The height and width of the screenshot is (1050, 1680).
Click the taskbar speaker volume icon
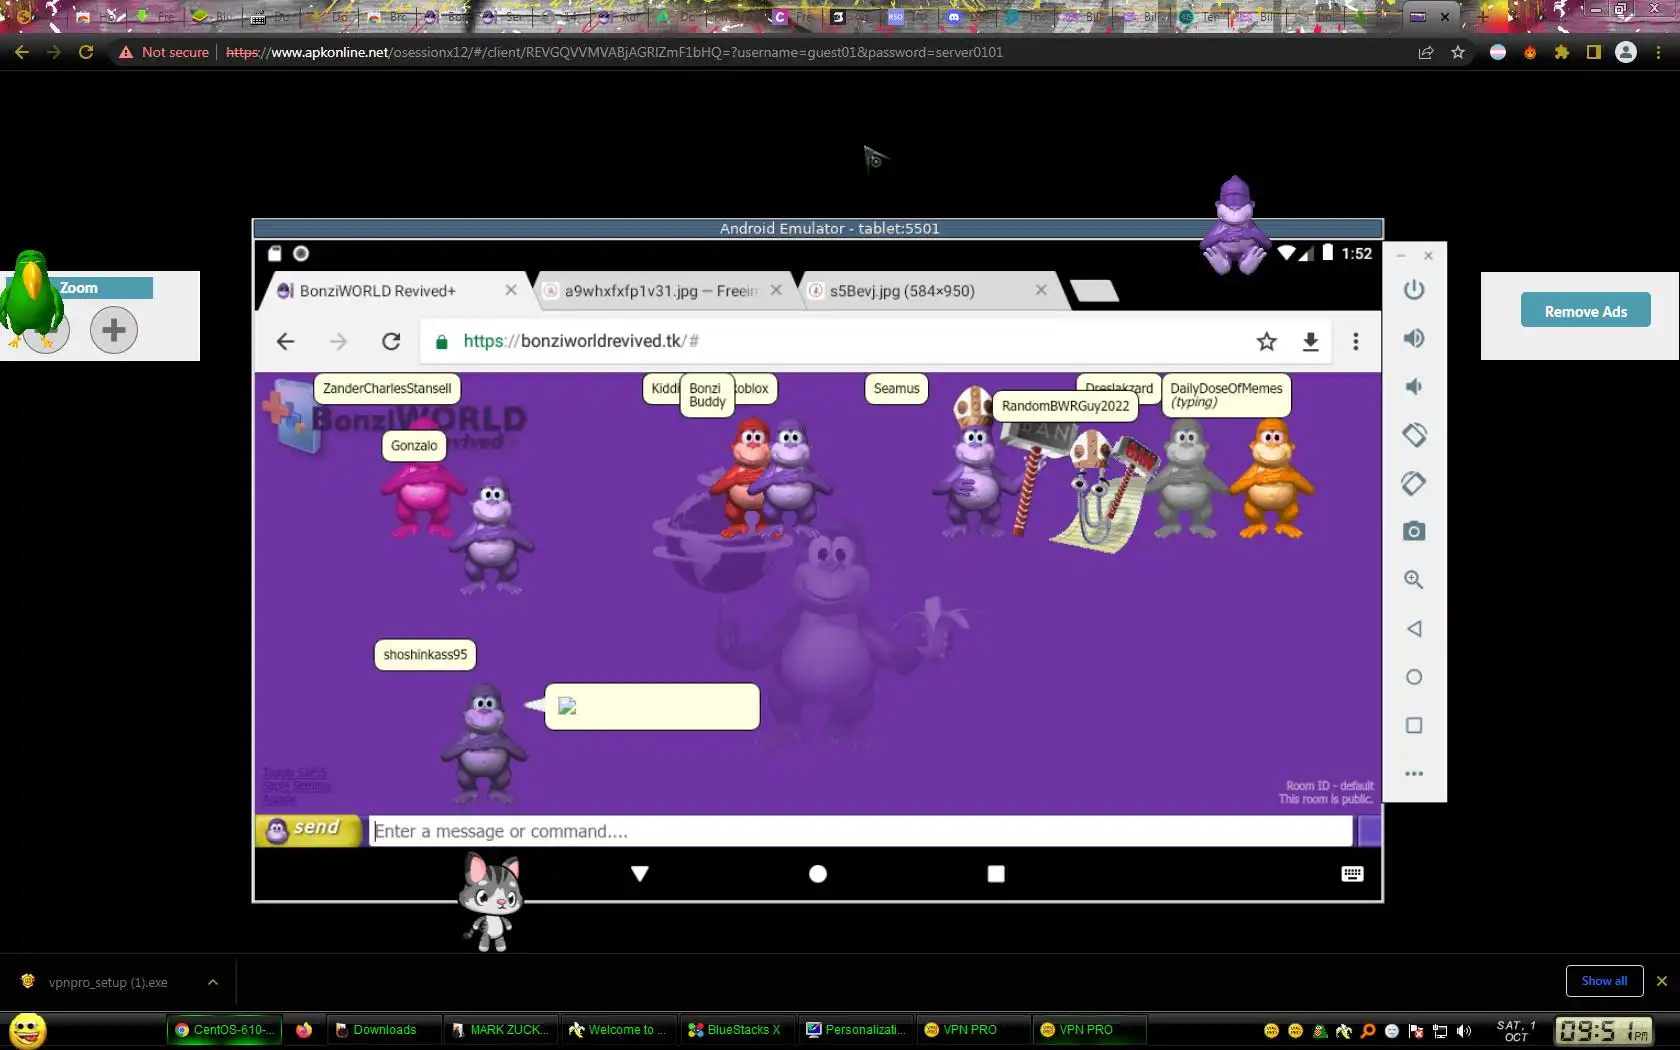1464,1030
